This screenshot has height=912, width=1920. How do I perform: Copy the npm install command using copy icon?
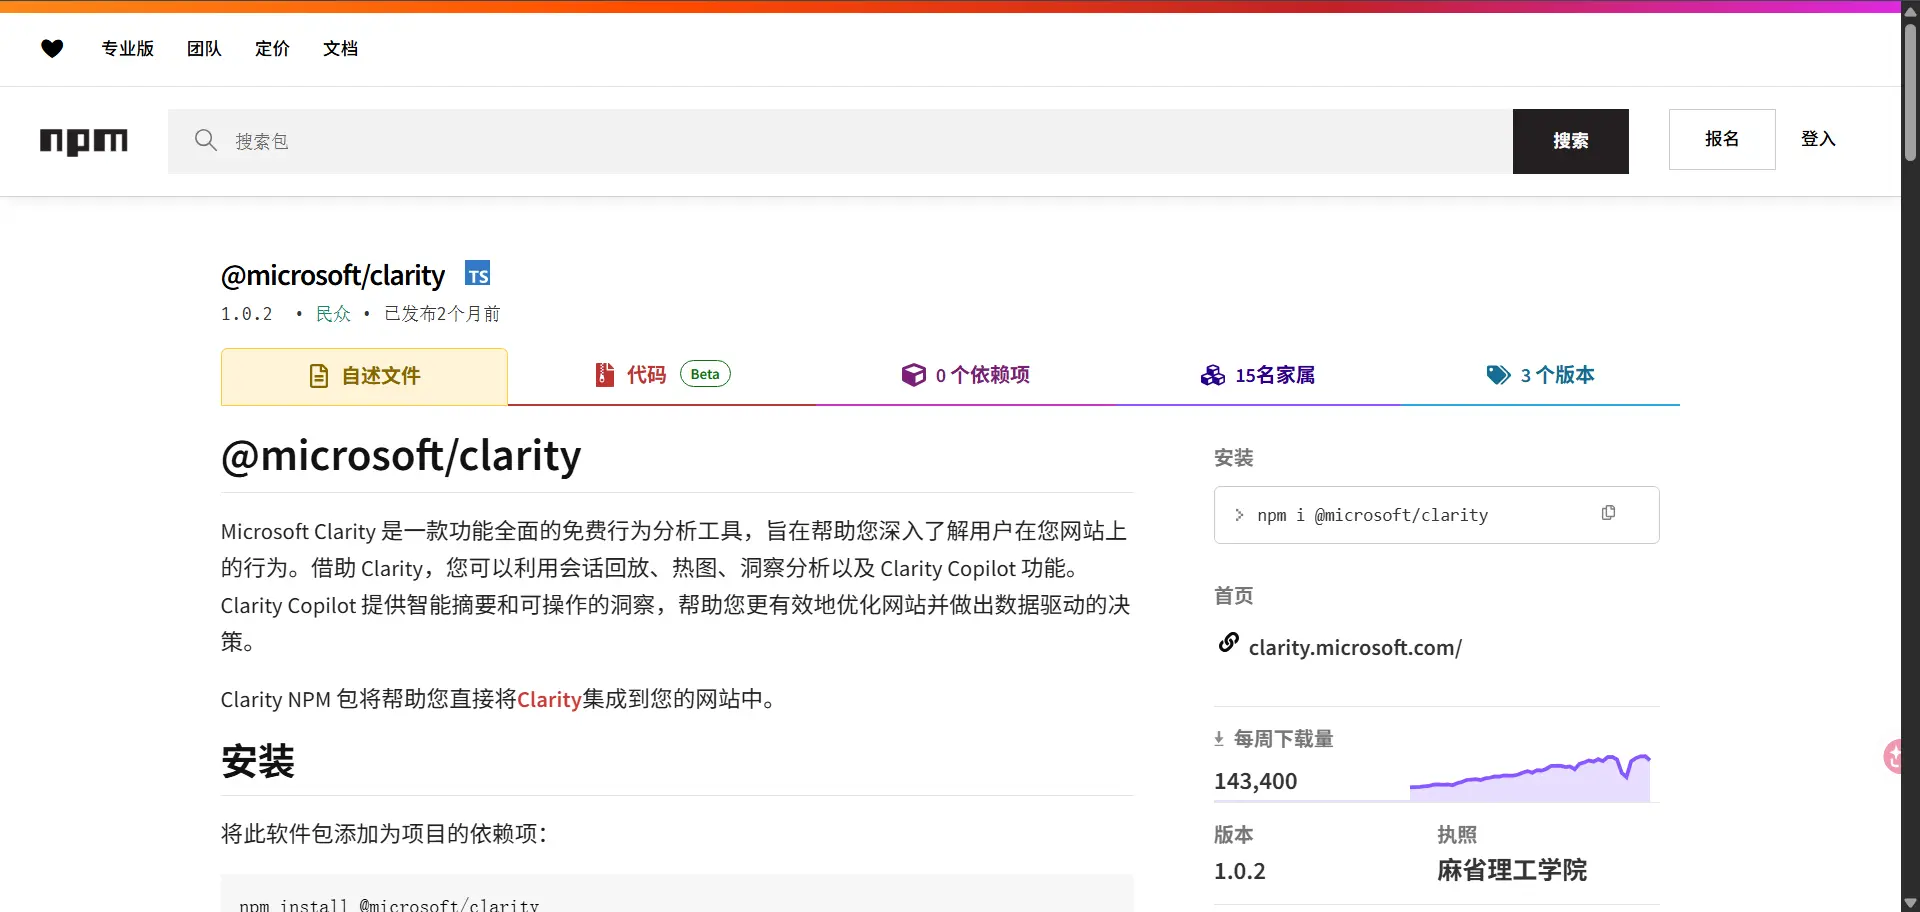[1608, 512]
